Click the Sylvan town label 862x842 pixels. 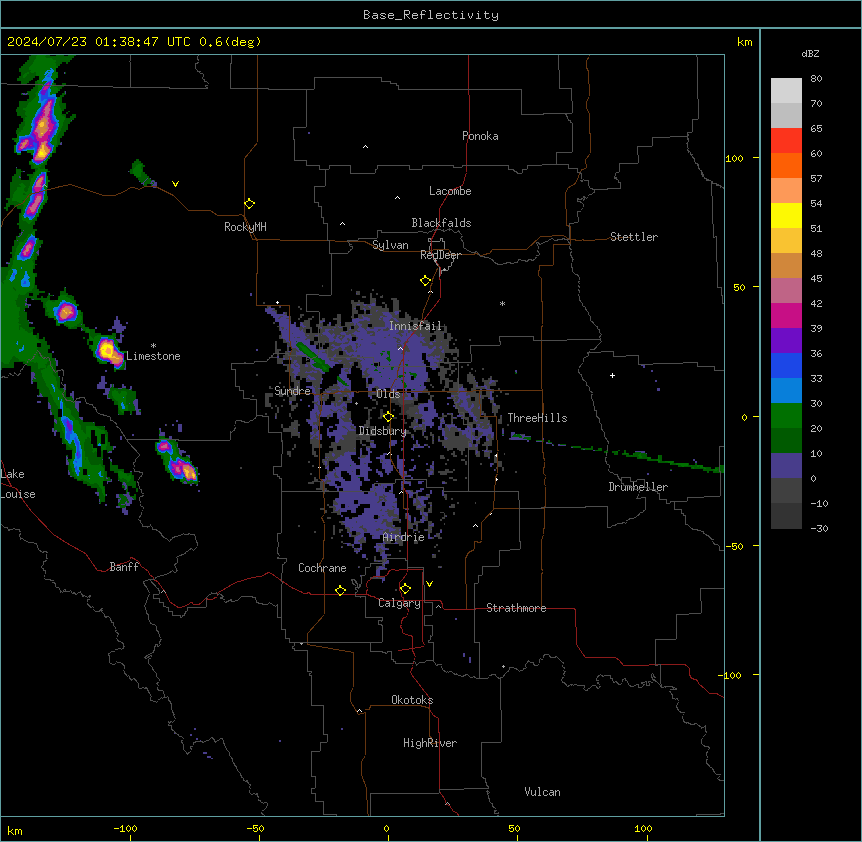click(390, 245)
